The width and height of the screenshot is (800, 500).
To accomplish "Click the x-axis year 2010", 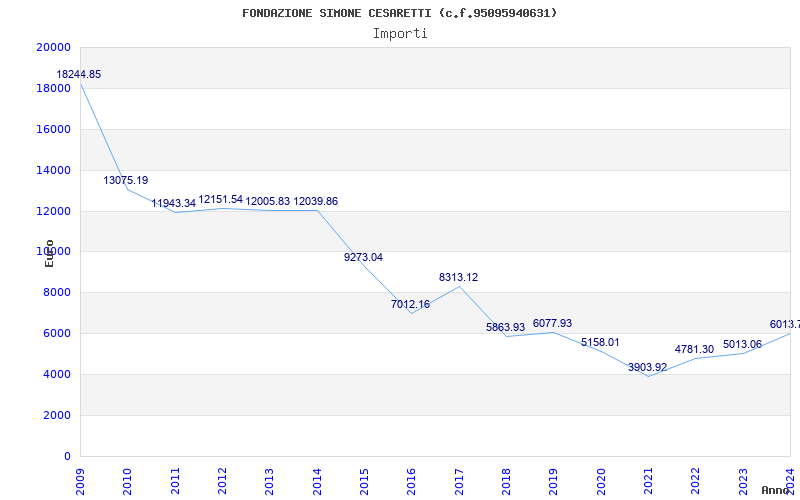I will pyautogui.click(x=127, y=481).
